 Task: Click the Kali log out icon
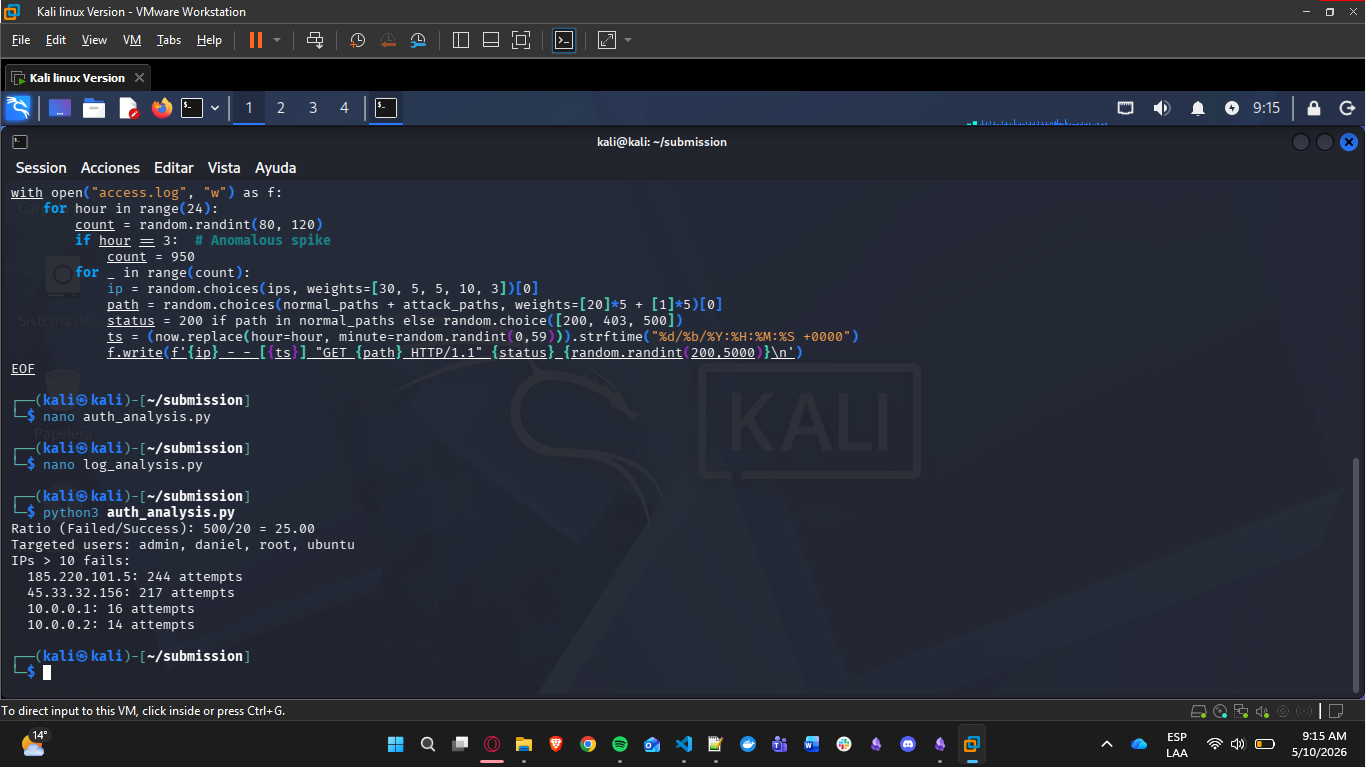[x=1347, y=108]
